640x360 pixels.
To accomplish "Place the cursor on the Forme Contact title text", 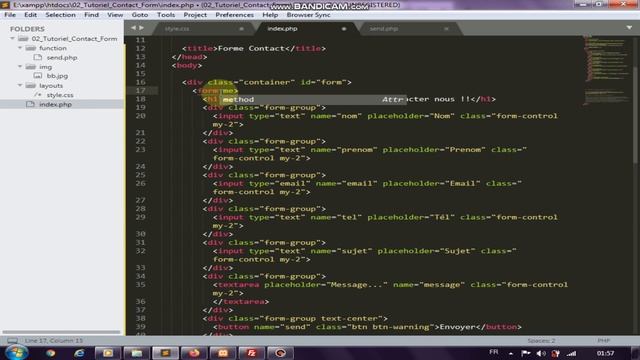I will pyautogui.click(x=251, y=49).
